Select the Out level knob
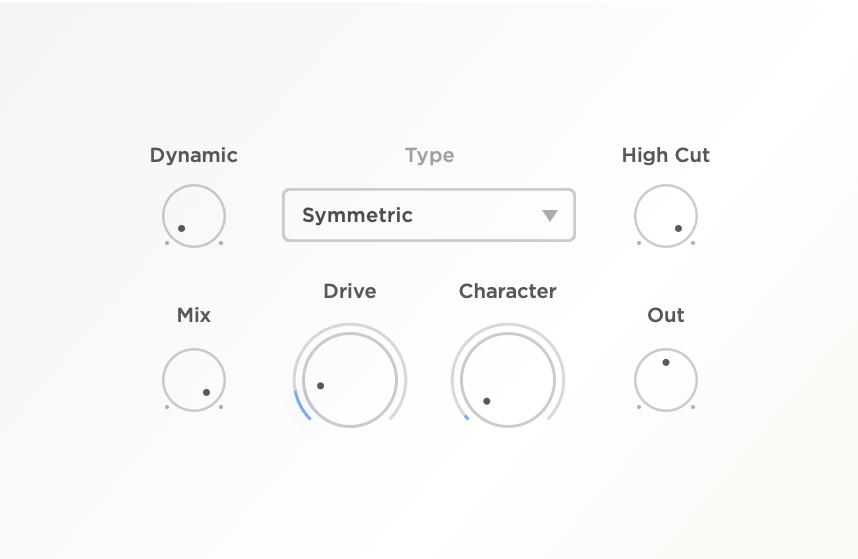 (x=666, y=379)
